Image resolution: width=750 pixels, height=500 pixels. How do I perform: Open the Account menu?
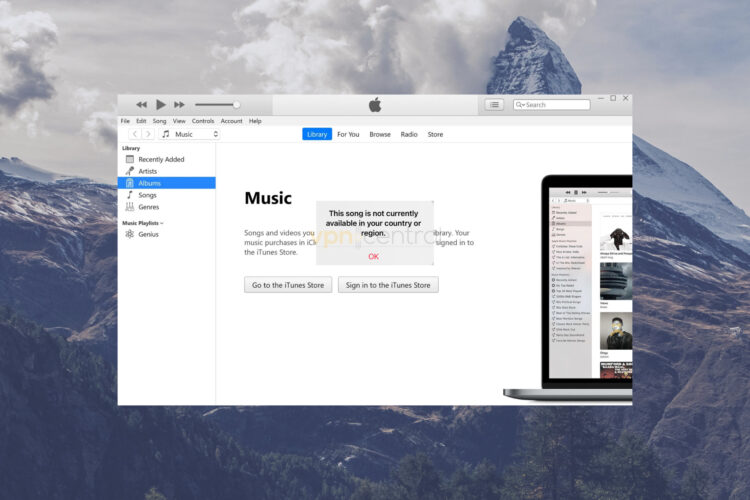click(x=232, y=121)
